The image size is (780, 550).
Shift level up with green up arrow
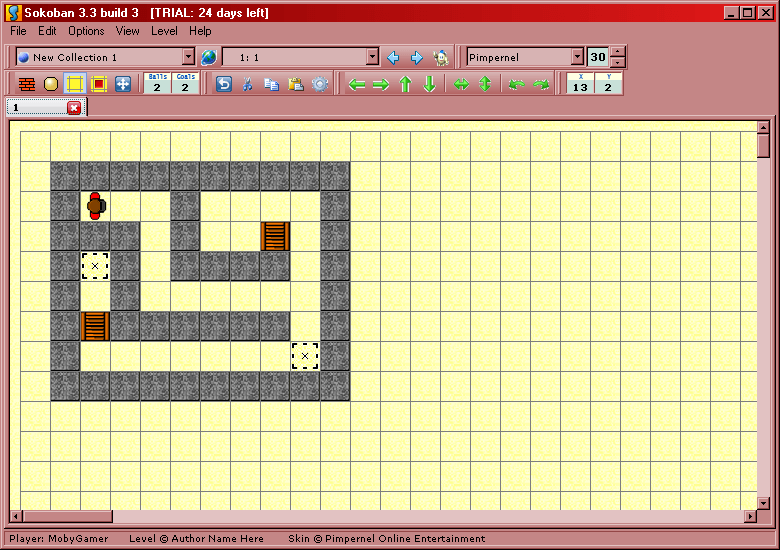tap(405, 84)
